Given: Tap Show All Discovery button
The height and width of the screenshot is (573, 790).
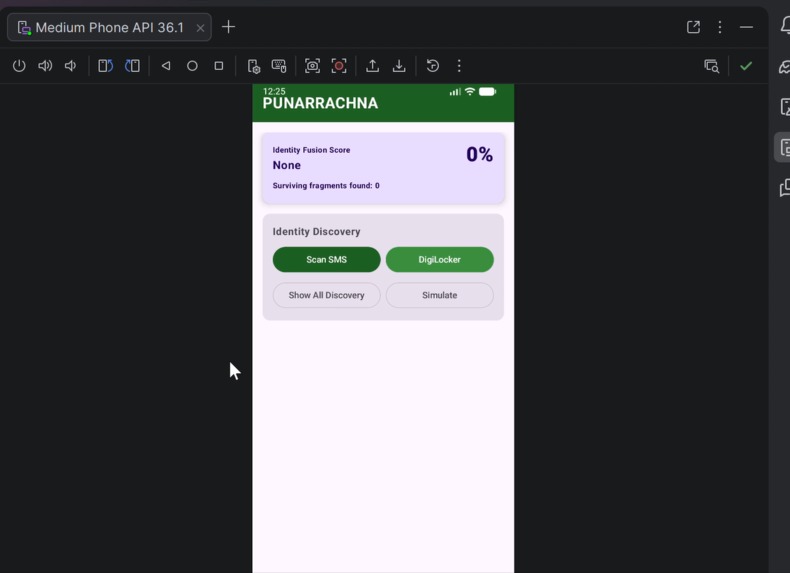Looking at the screenshot, I should point(326,295).
